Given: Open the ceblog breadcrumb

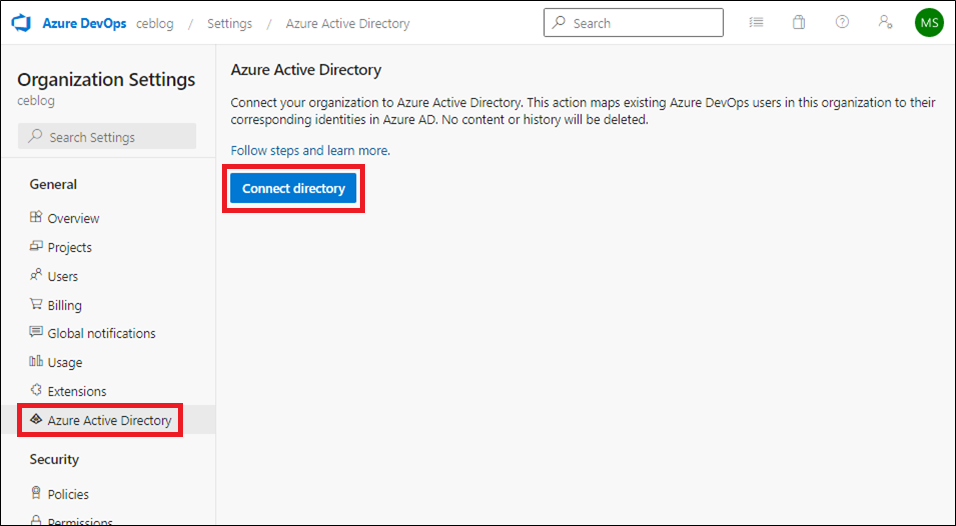Looking at the screenshot, I should click(x=154, y=24).
